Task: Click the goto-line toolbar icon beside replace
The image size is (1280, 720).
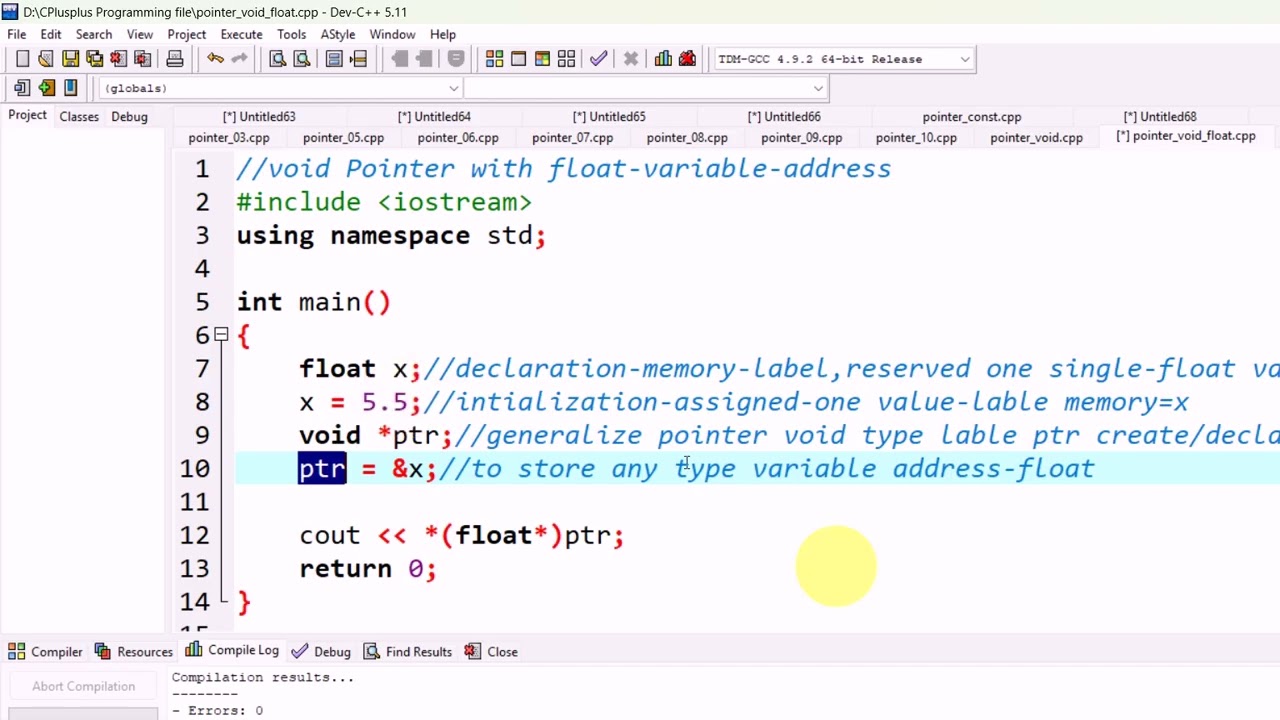Action: [358, 59]
